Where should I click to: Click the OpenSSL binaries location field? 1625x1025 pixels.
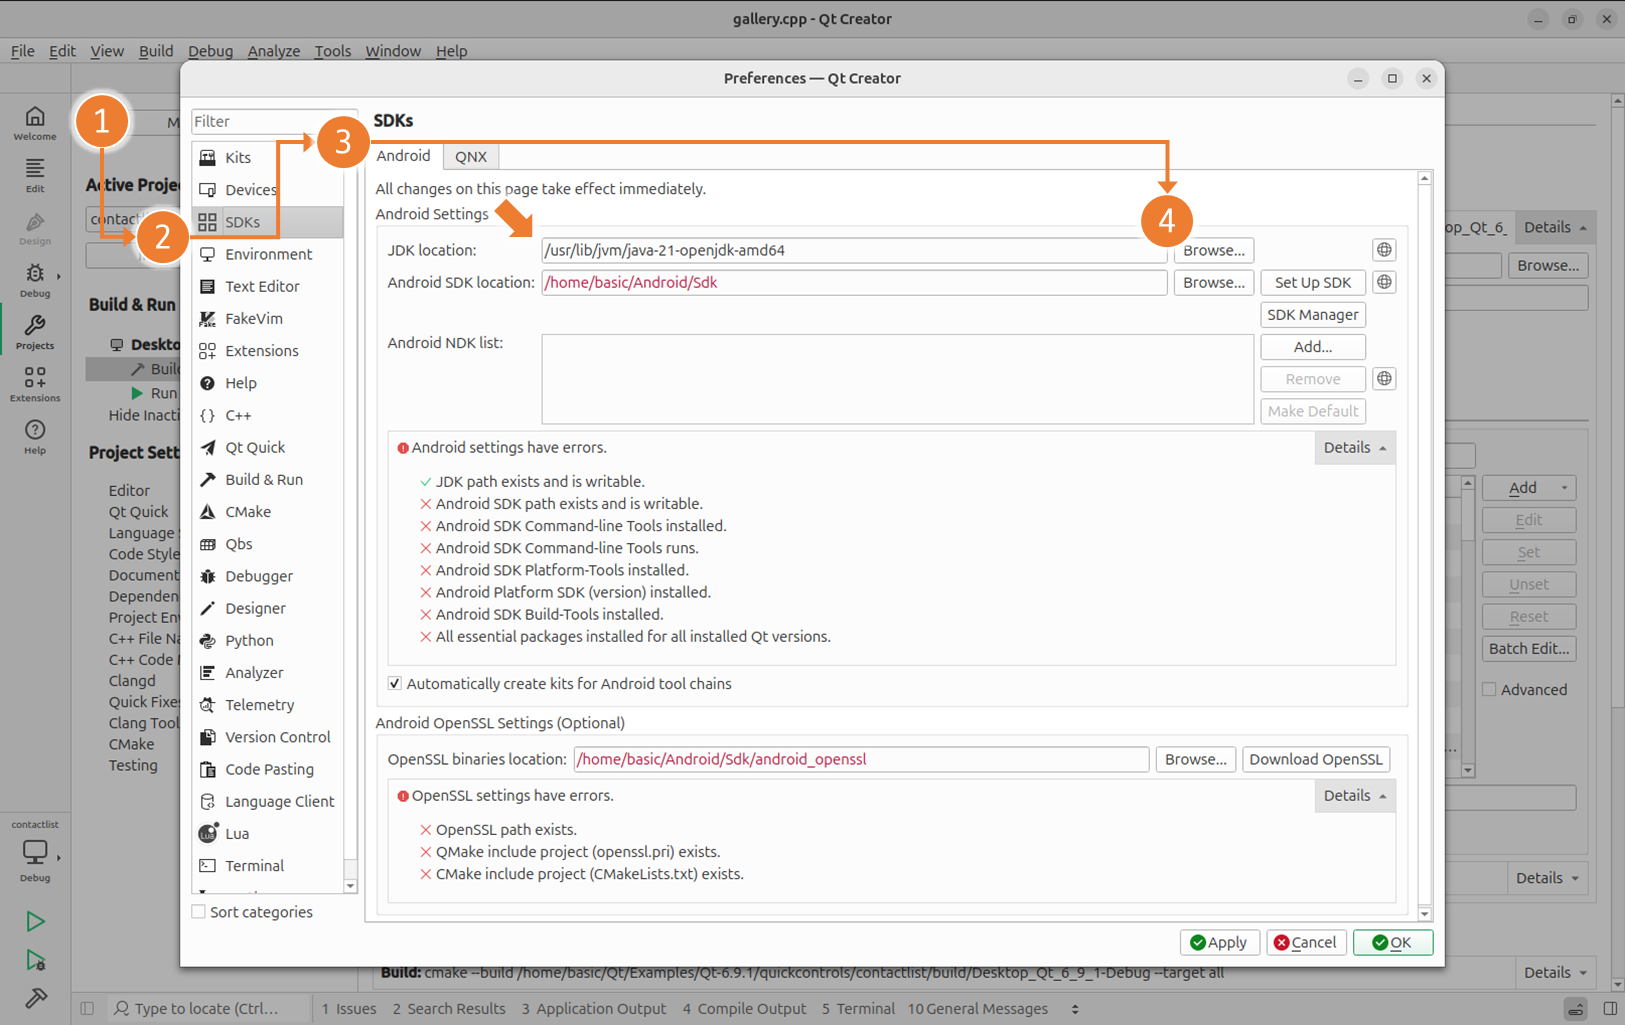click(861, 759)
